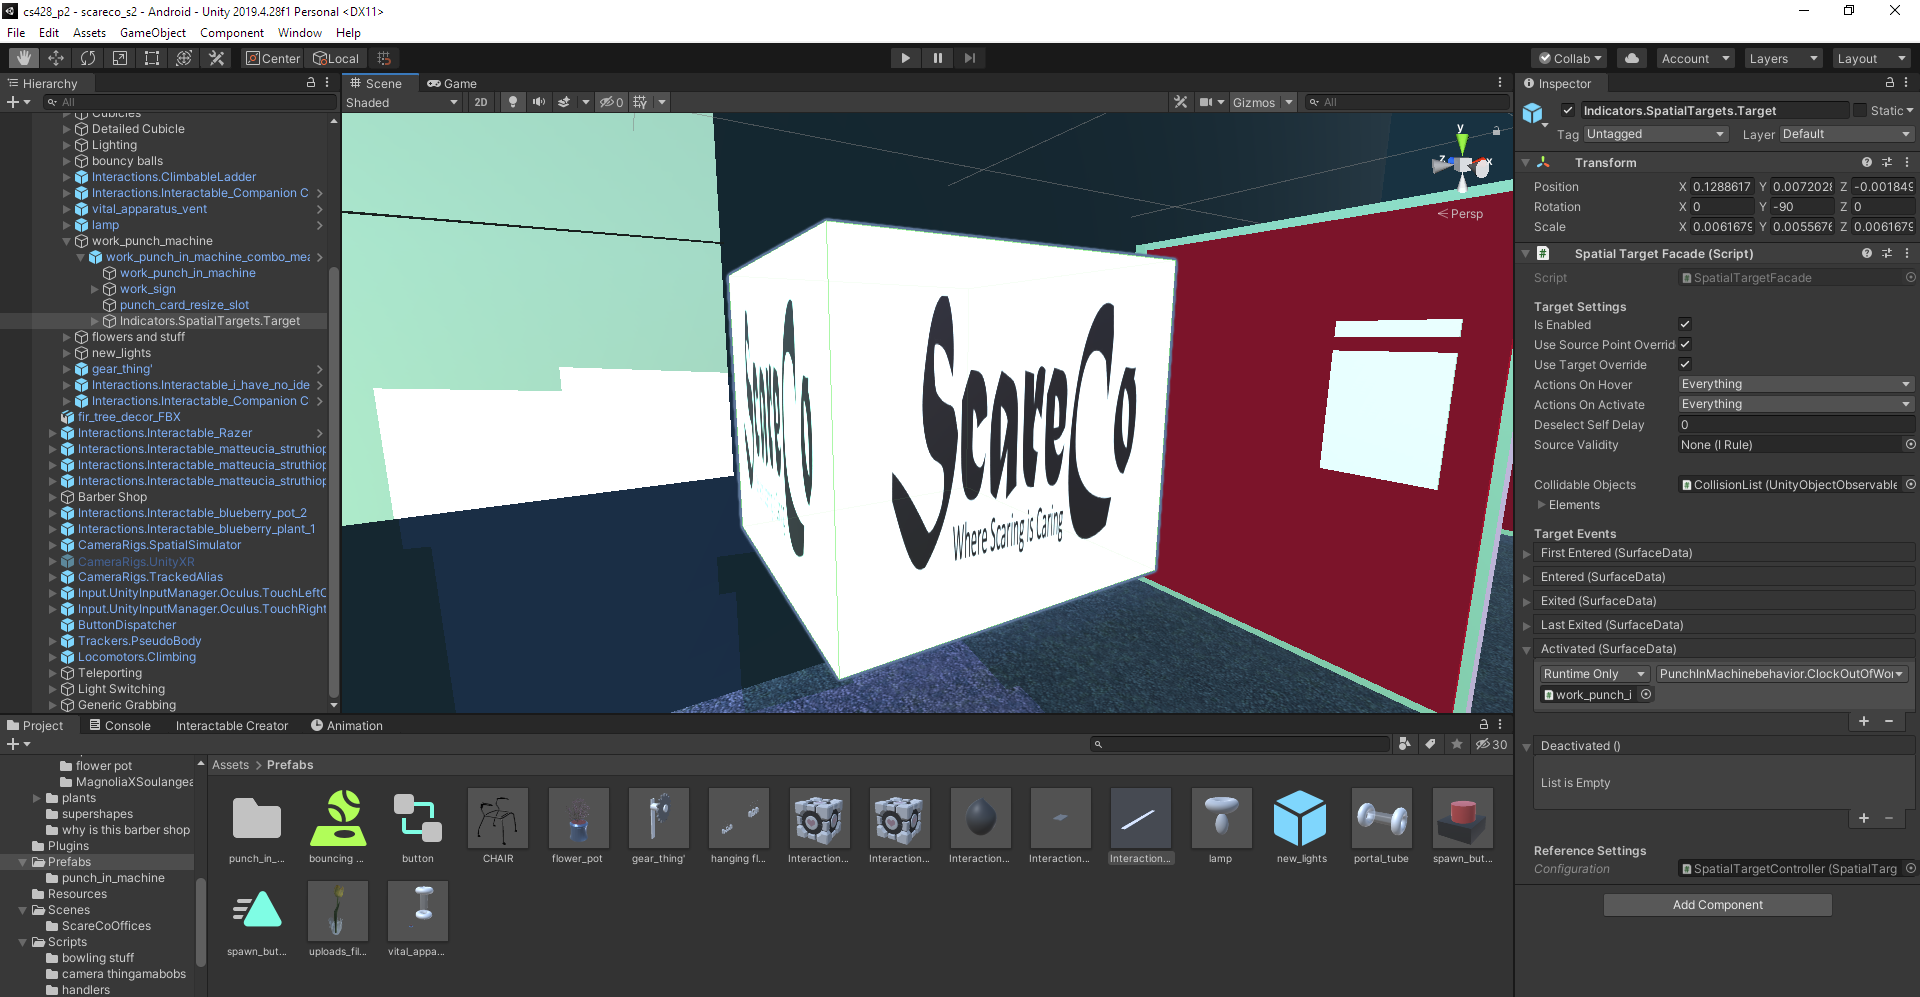The width and height of the screenshot is (1920, 997).
Task: Open the Shaded draw mode dropdown
Action: tap(402, 102)
